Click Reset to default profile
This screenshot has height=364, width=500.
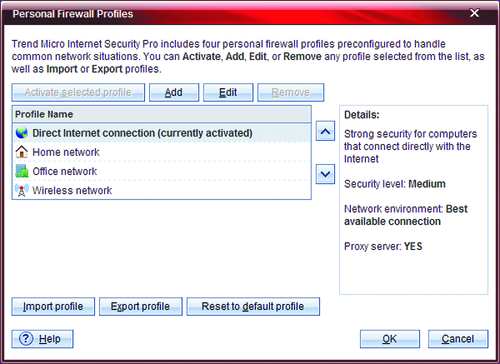(253, 306)
